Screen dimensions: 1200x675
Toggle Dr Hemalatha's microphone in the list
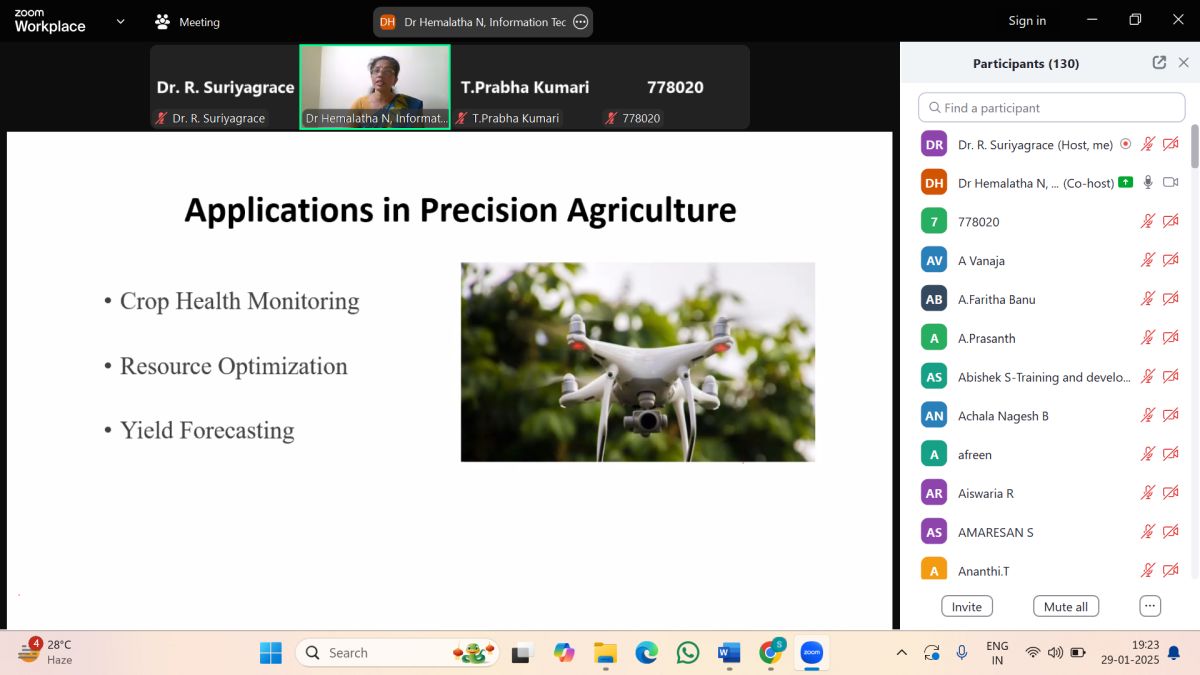(x=1148, y=183)
